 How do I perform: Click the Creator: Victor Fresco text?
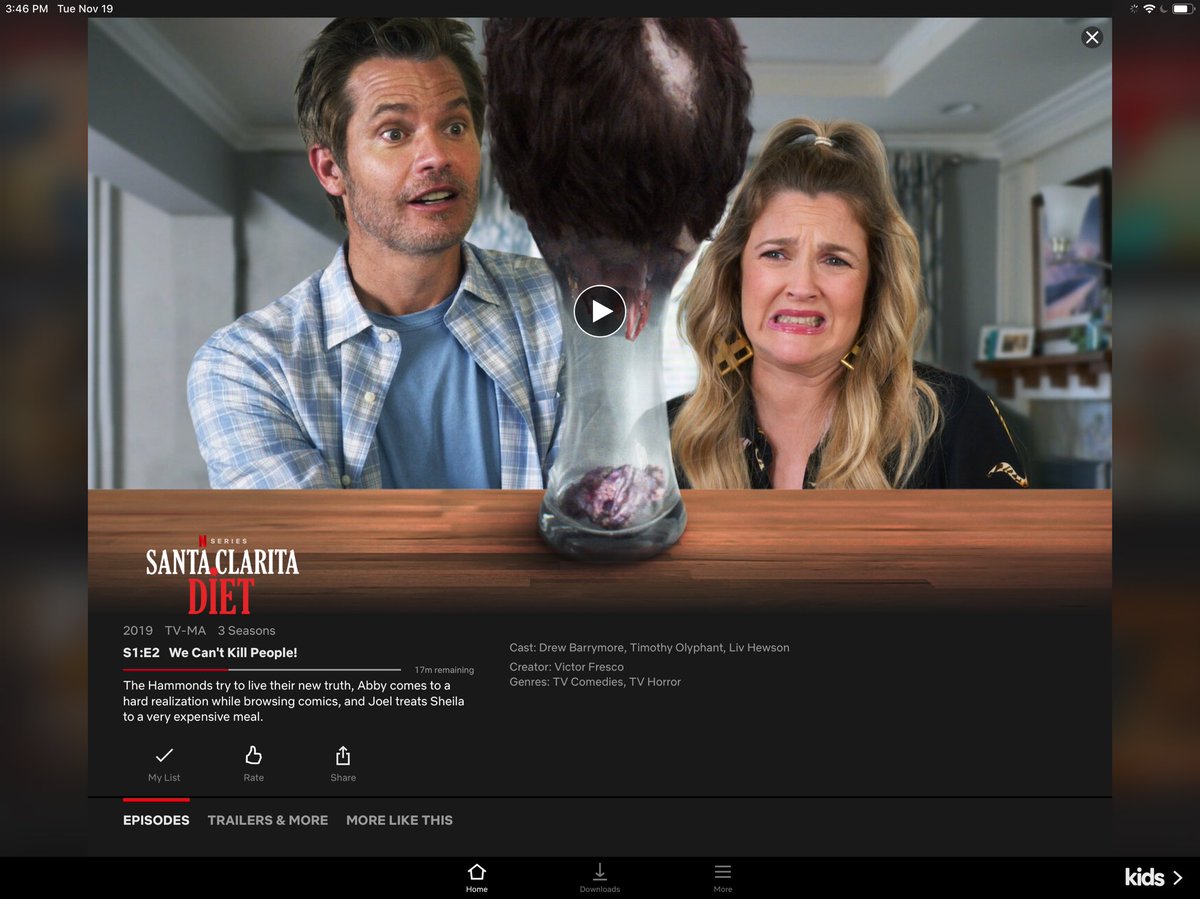pos(567,667)
